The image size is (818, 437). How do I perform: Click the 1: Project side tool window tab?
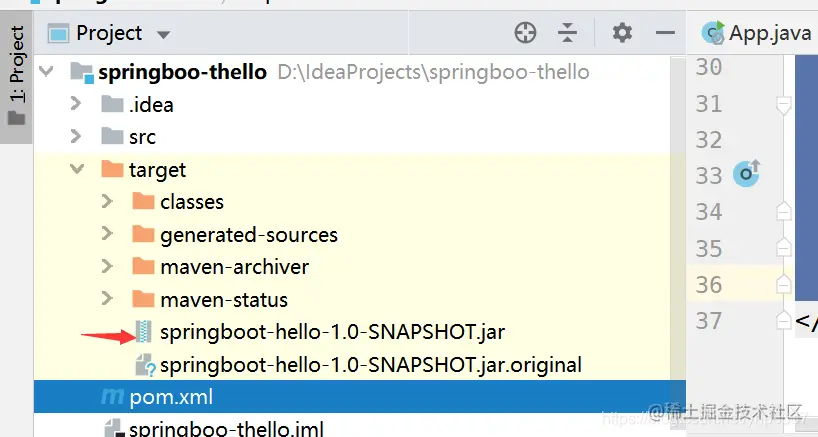(16, 76)
